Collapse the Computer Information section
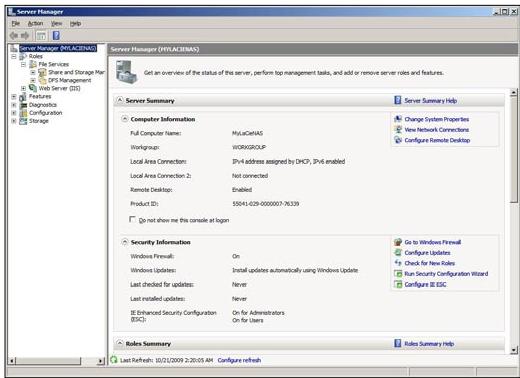 coord(124,119)
